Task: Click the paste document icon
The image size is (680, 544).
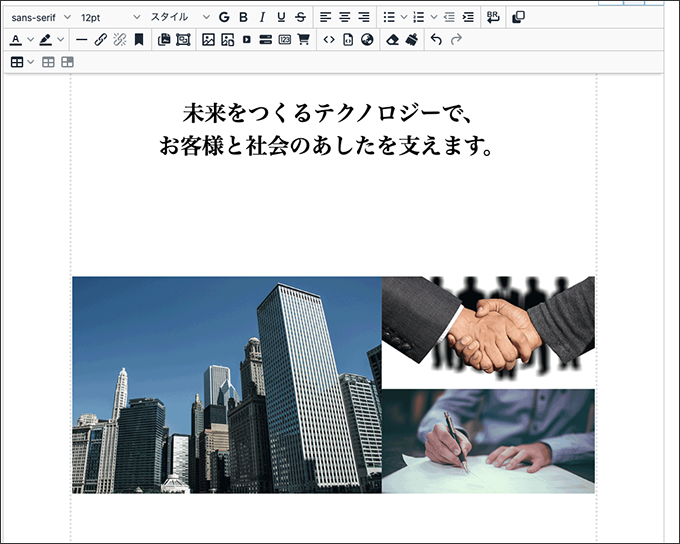Action: point(164,40)
